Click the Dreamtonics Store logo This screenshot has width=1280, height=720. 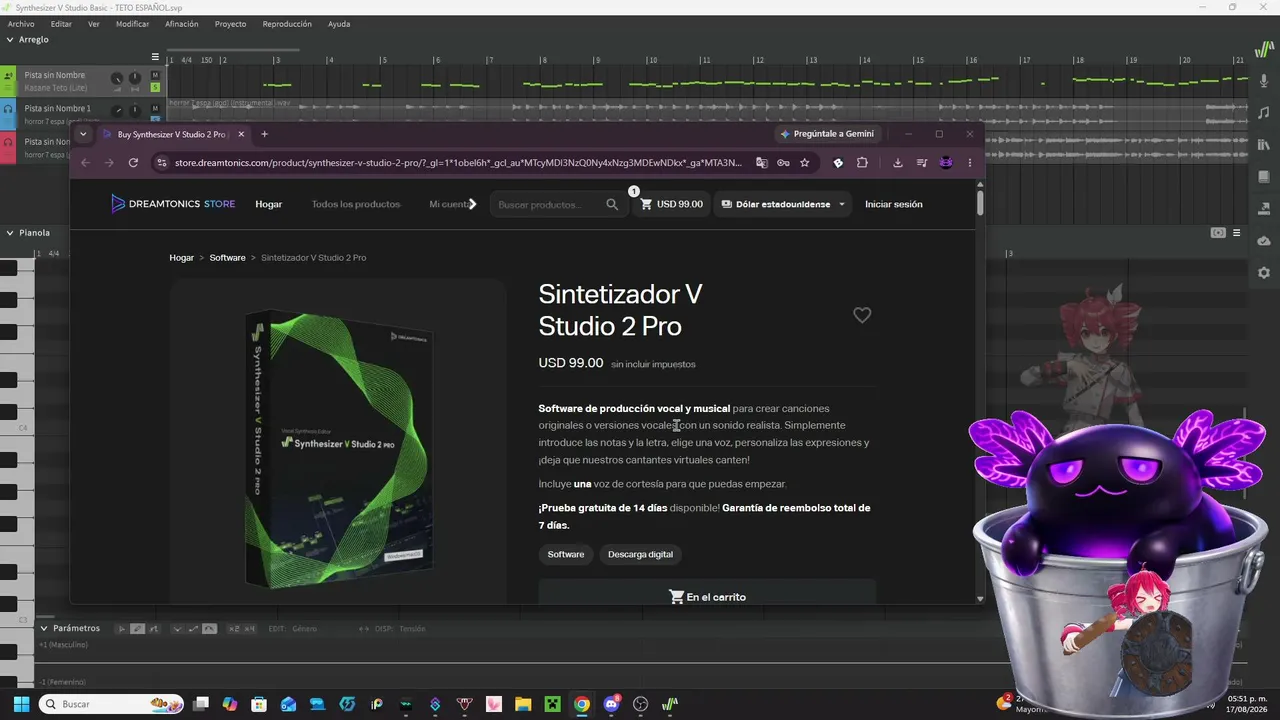pos(173,204)
